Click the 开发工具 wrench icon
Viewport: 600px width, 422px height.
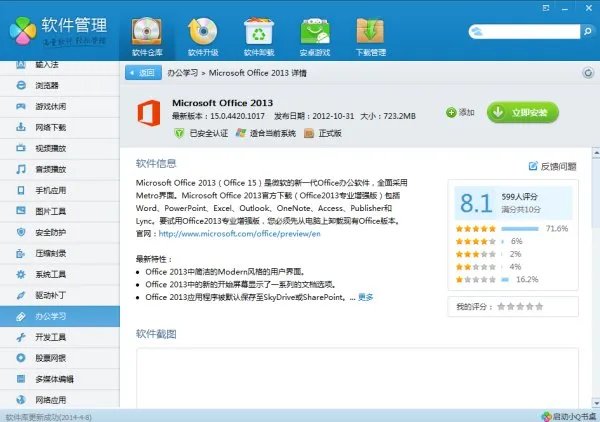click(21, 337)
